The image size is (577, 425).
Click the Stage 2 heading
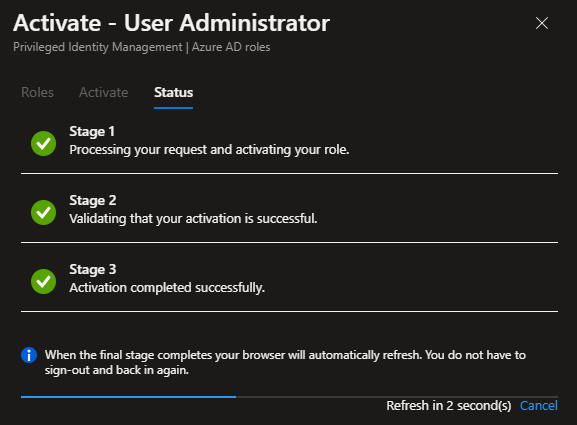93,201
